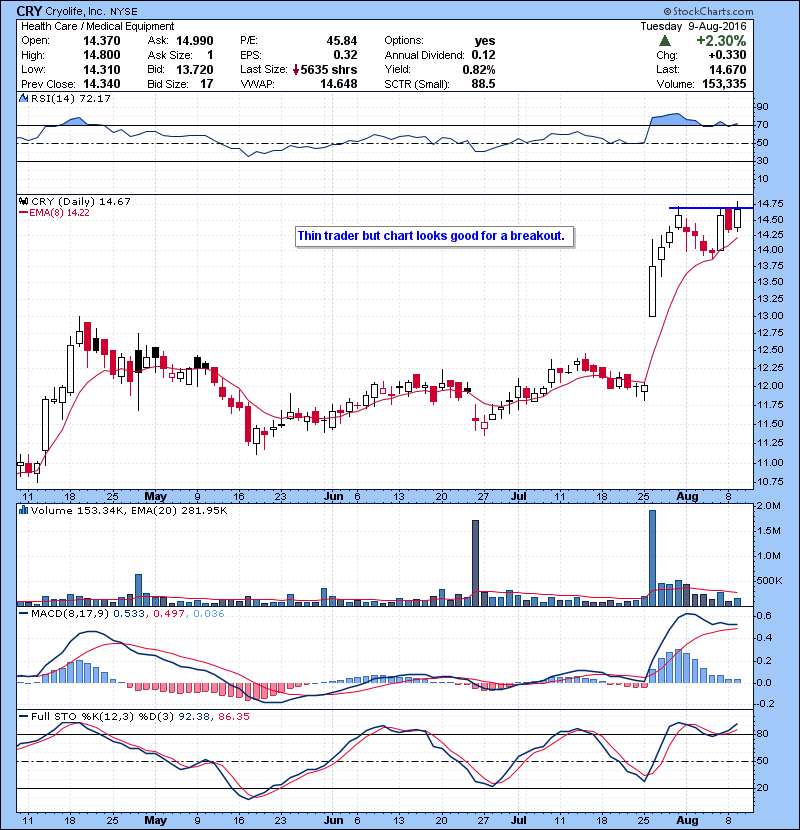The image size is (800, 830).
Task: Click the red down-arrow beside Last Size
Action: tap(296, 69)
